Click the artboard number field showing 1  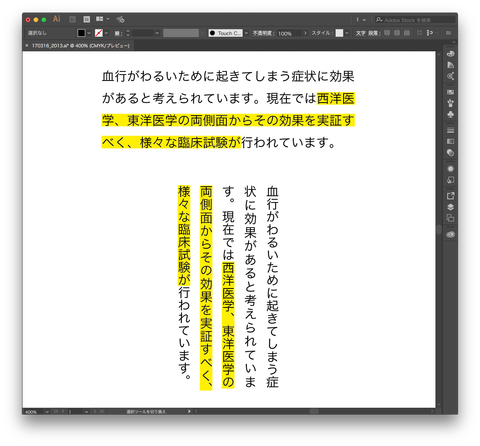point(75,412)
